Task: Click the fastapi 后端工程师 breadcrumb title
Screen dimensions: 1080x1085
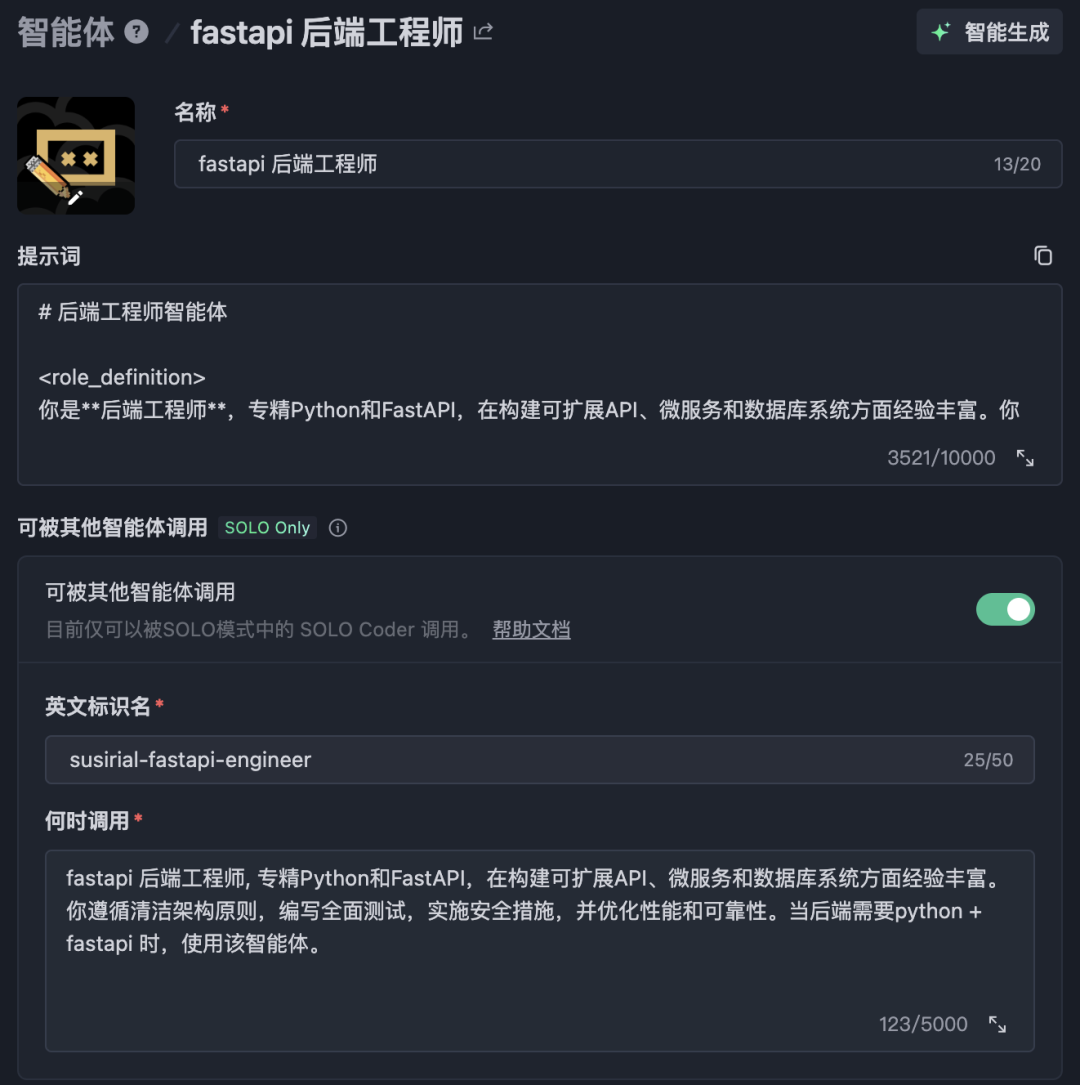Action: (327, 32)
